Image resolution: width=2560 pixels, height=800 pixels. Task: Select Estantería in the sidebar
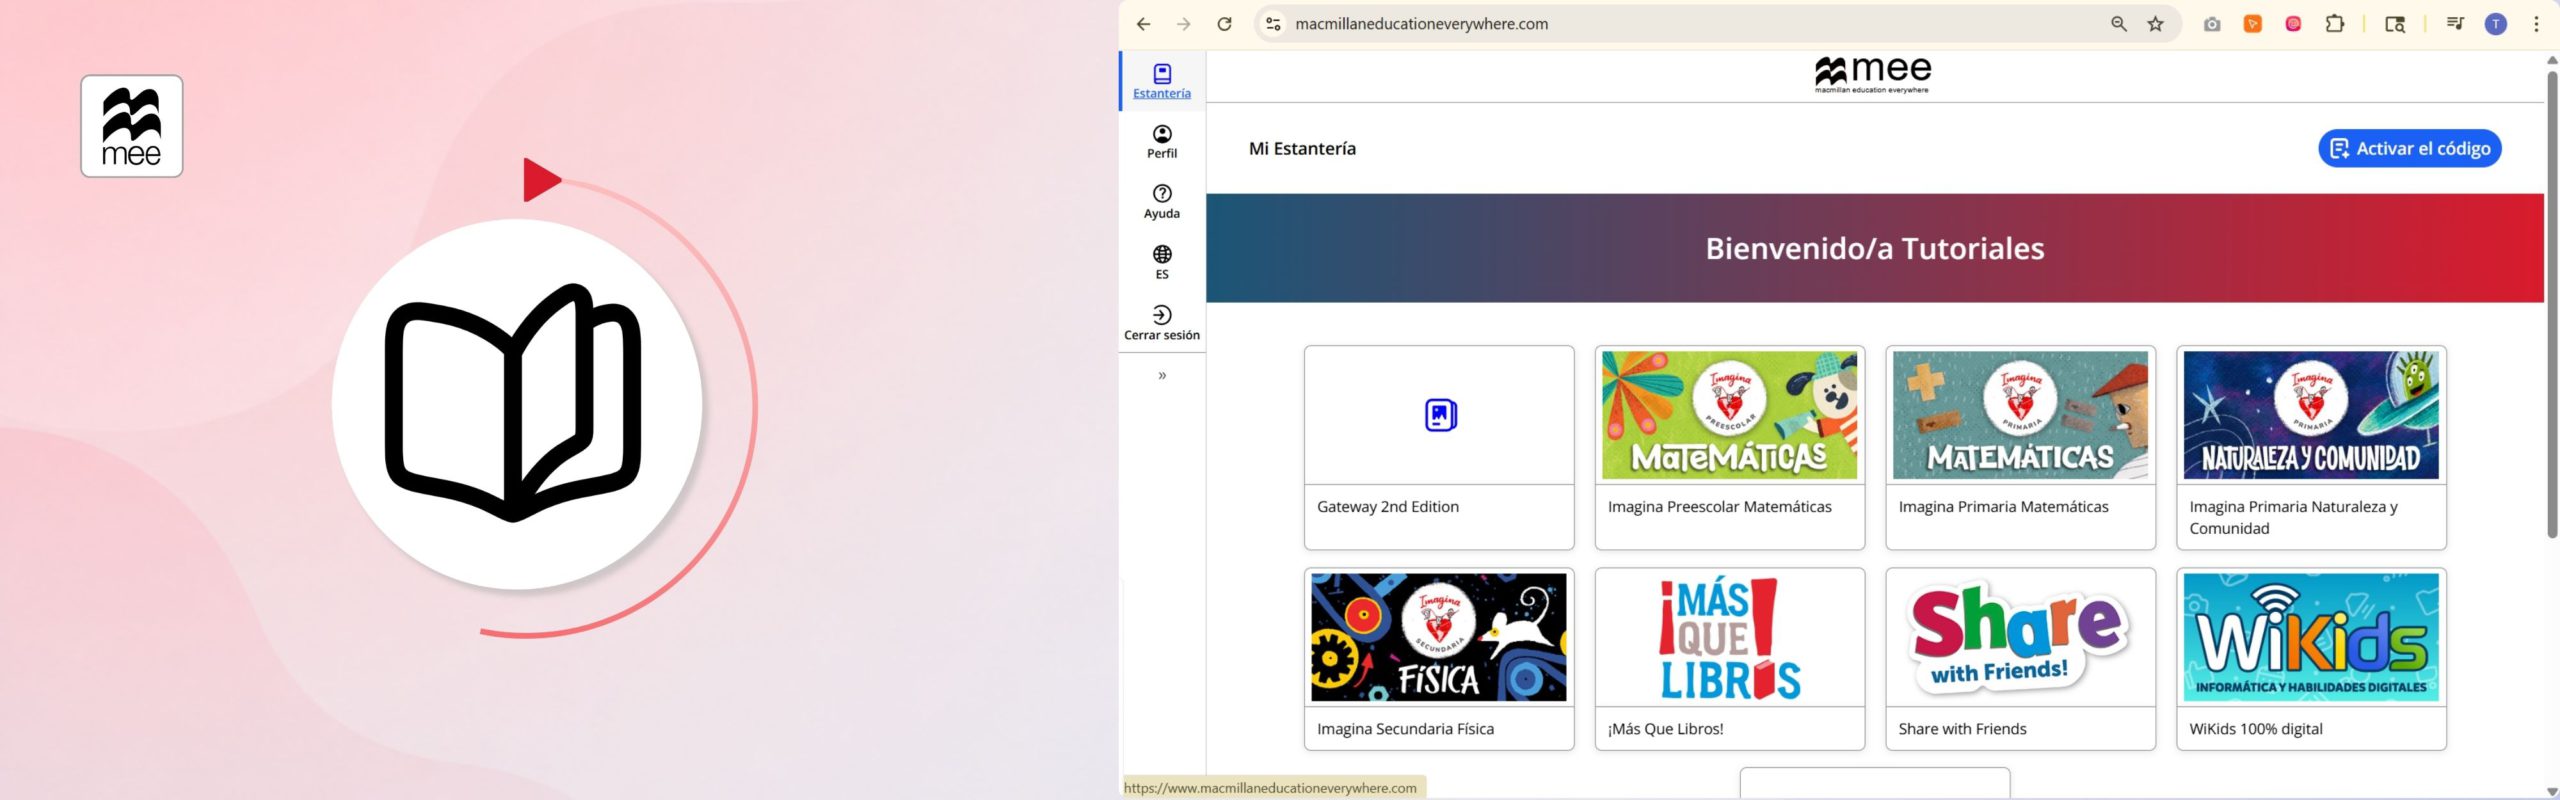click(1162, 81)
